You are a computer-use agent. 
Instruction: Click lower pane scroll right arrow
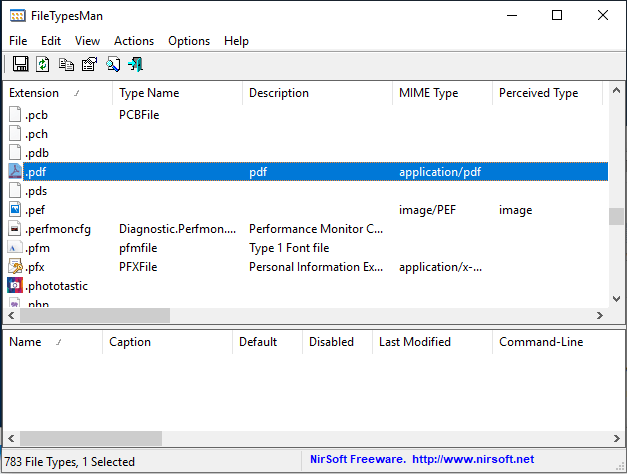pos(616,438)
